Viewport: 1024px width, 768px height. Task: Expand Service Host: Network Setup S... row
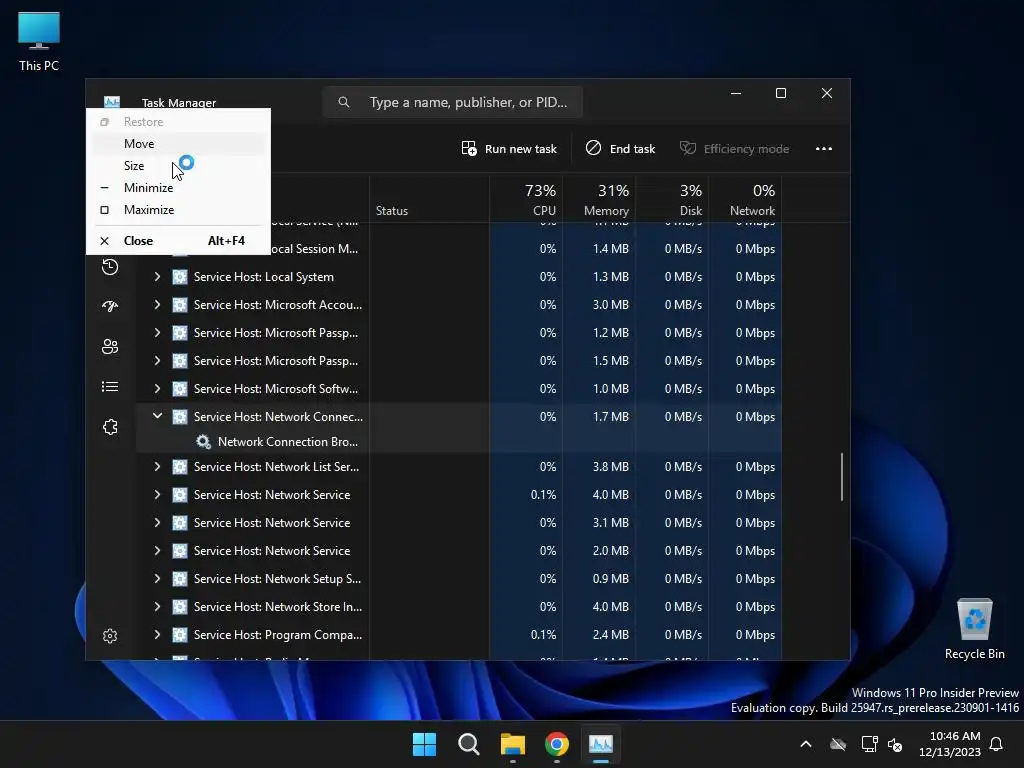click(x=157, y=579)
